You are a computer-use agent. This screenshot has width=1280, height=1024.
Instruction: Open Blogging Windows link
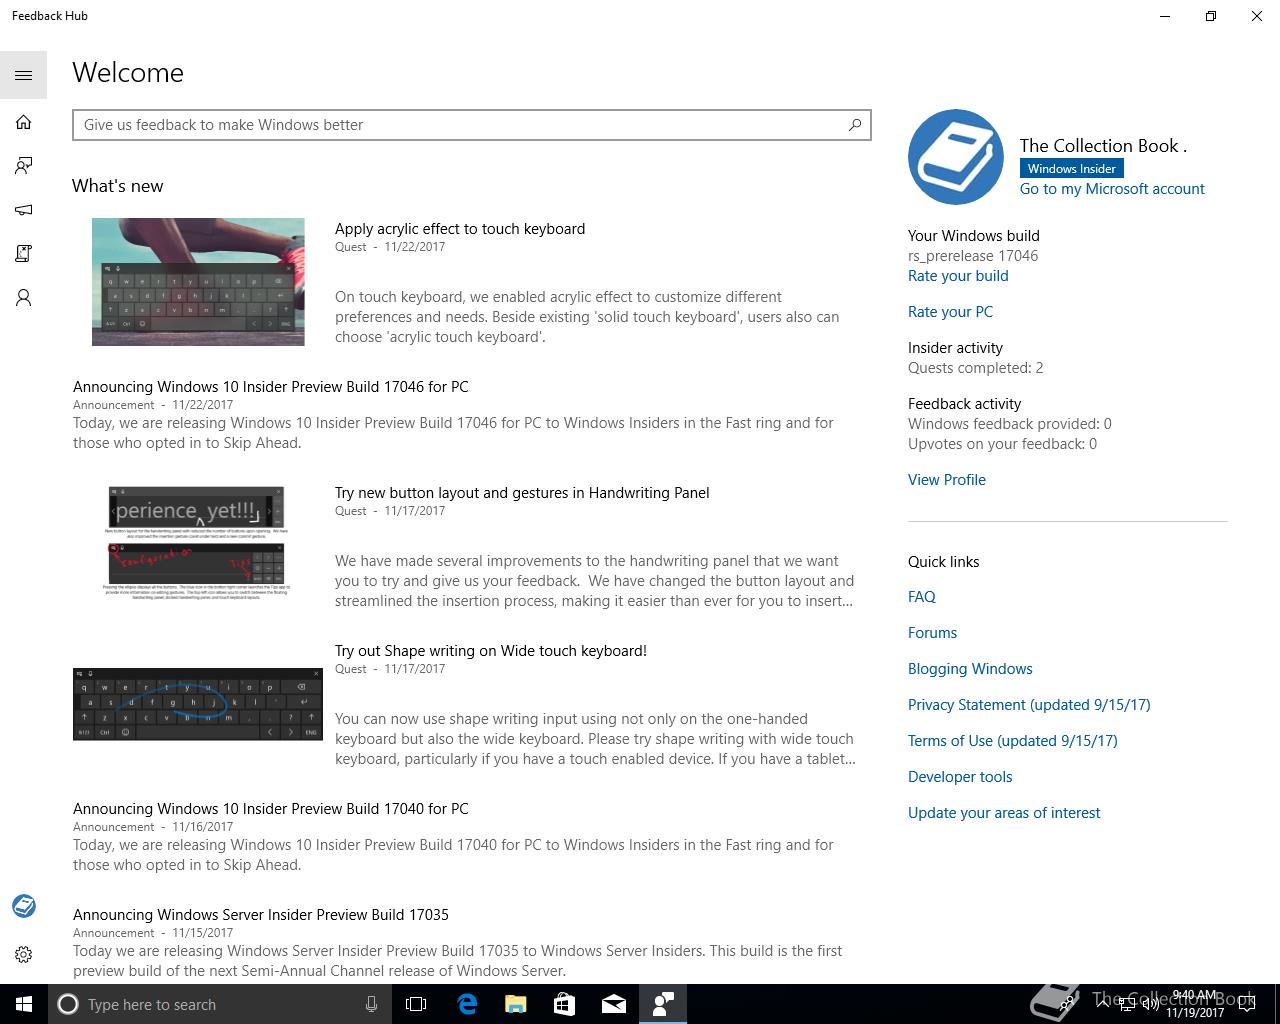[970, 669]
